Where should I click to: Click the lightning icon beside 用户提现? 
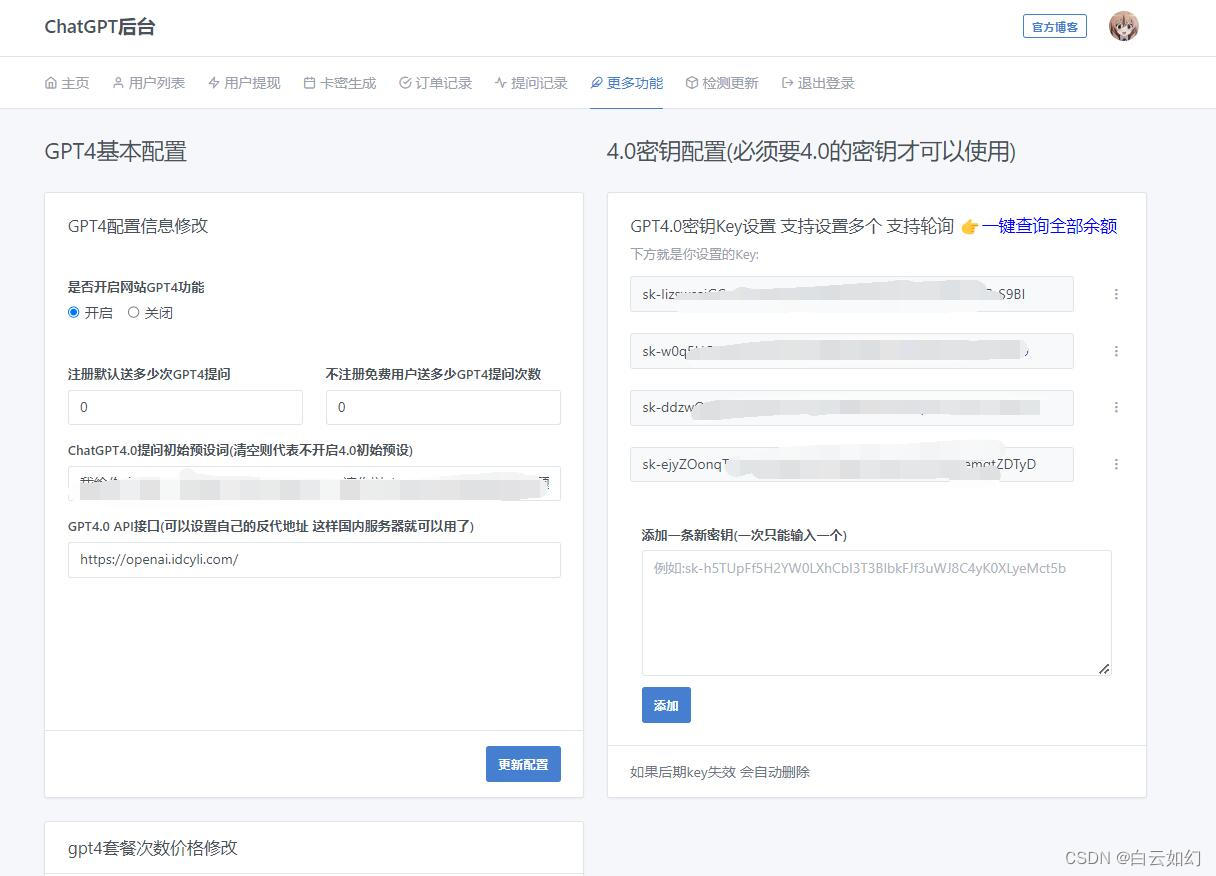pyautogui.click(x=214, y=83)
